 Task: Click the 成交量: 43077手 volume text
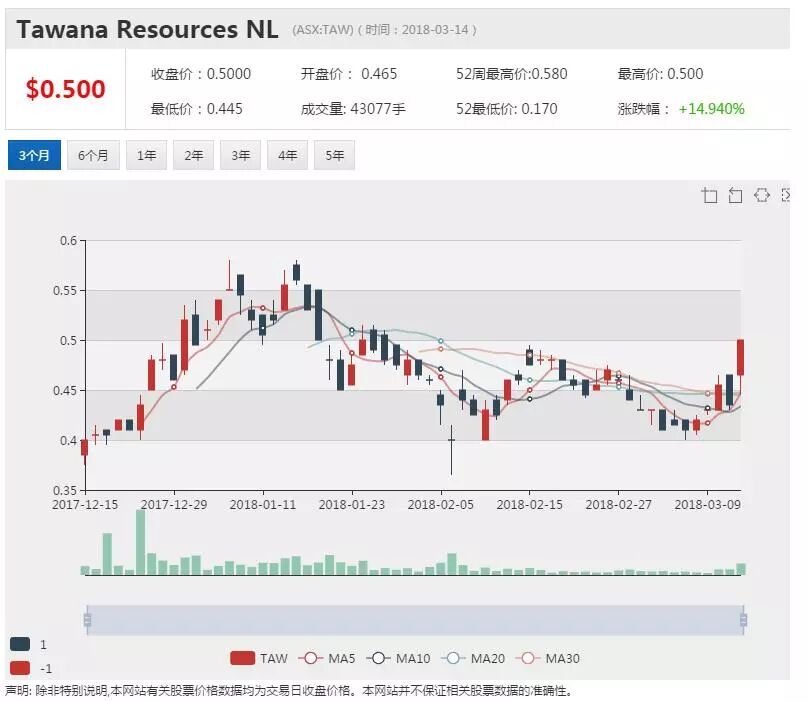click(x=353, y=109)
